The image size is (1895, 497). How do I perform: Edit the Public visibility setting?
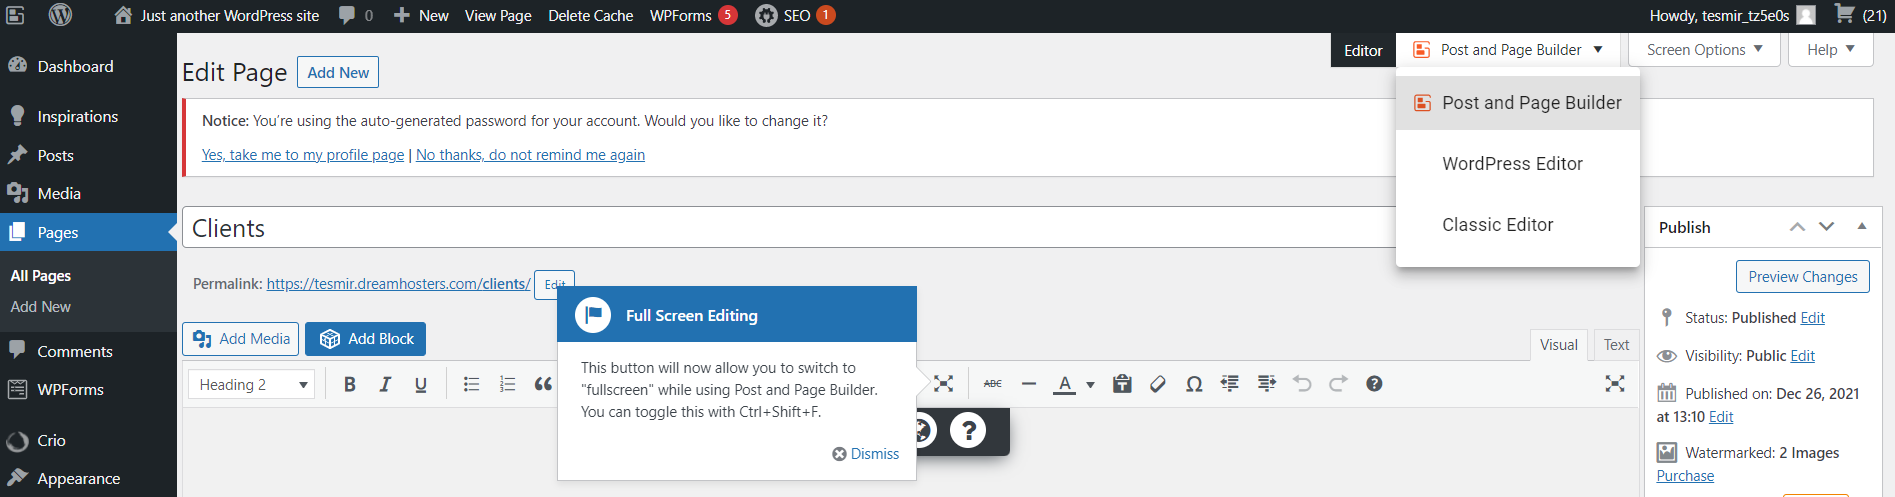tap(1803, 356)
